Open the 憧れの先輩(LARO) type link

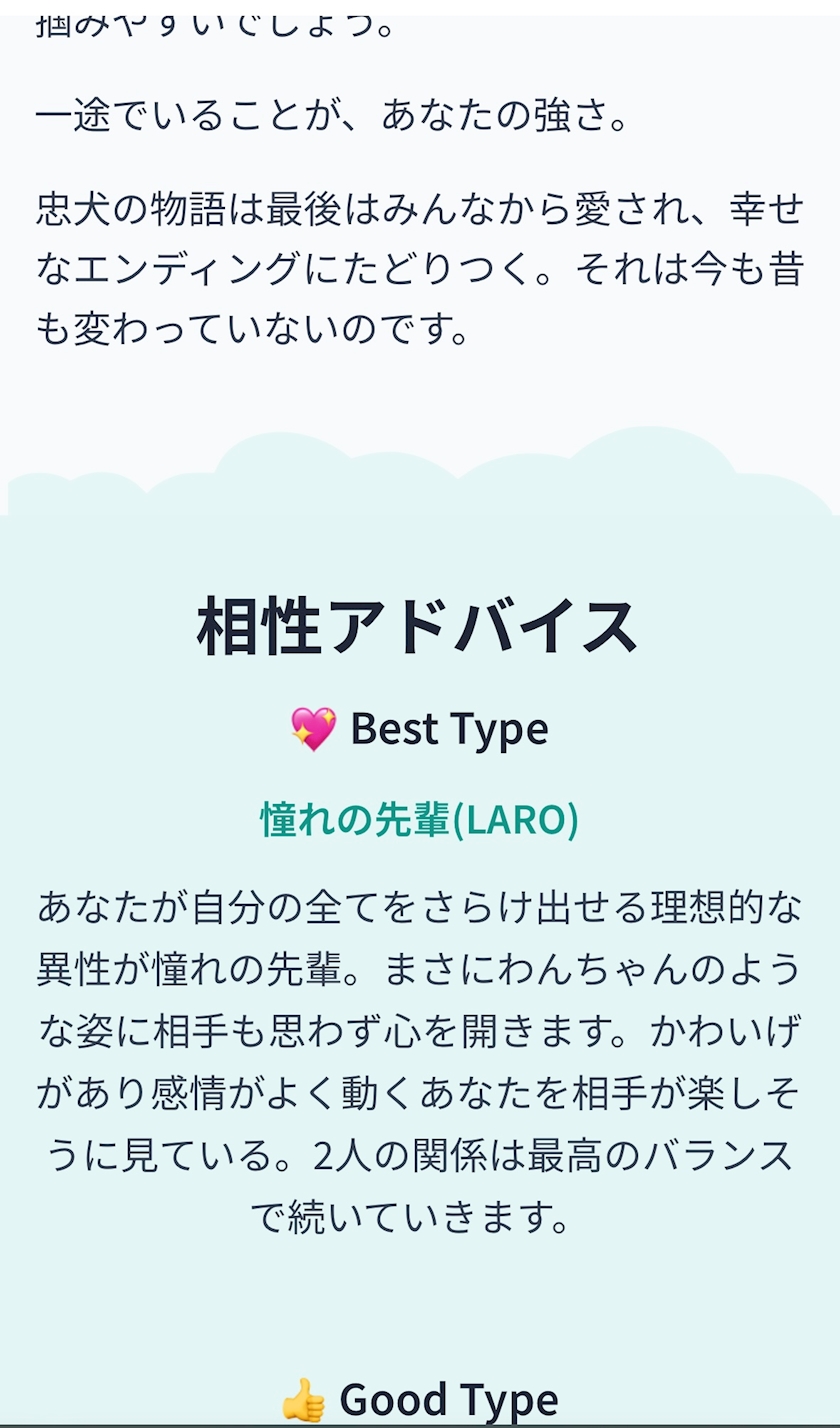coord(419,820)
